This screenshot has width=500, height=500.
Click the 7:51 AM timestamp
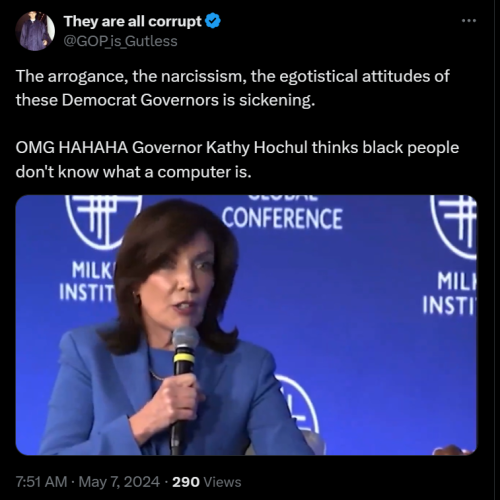(x=41, y=482)
